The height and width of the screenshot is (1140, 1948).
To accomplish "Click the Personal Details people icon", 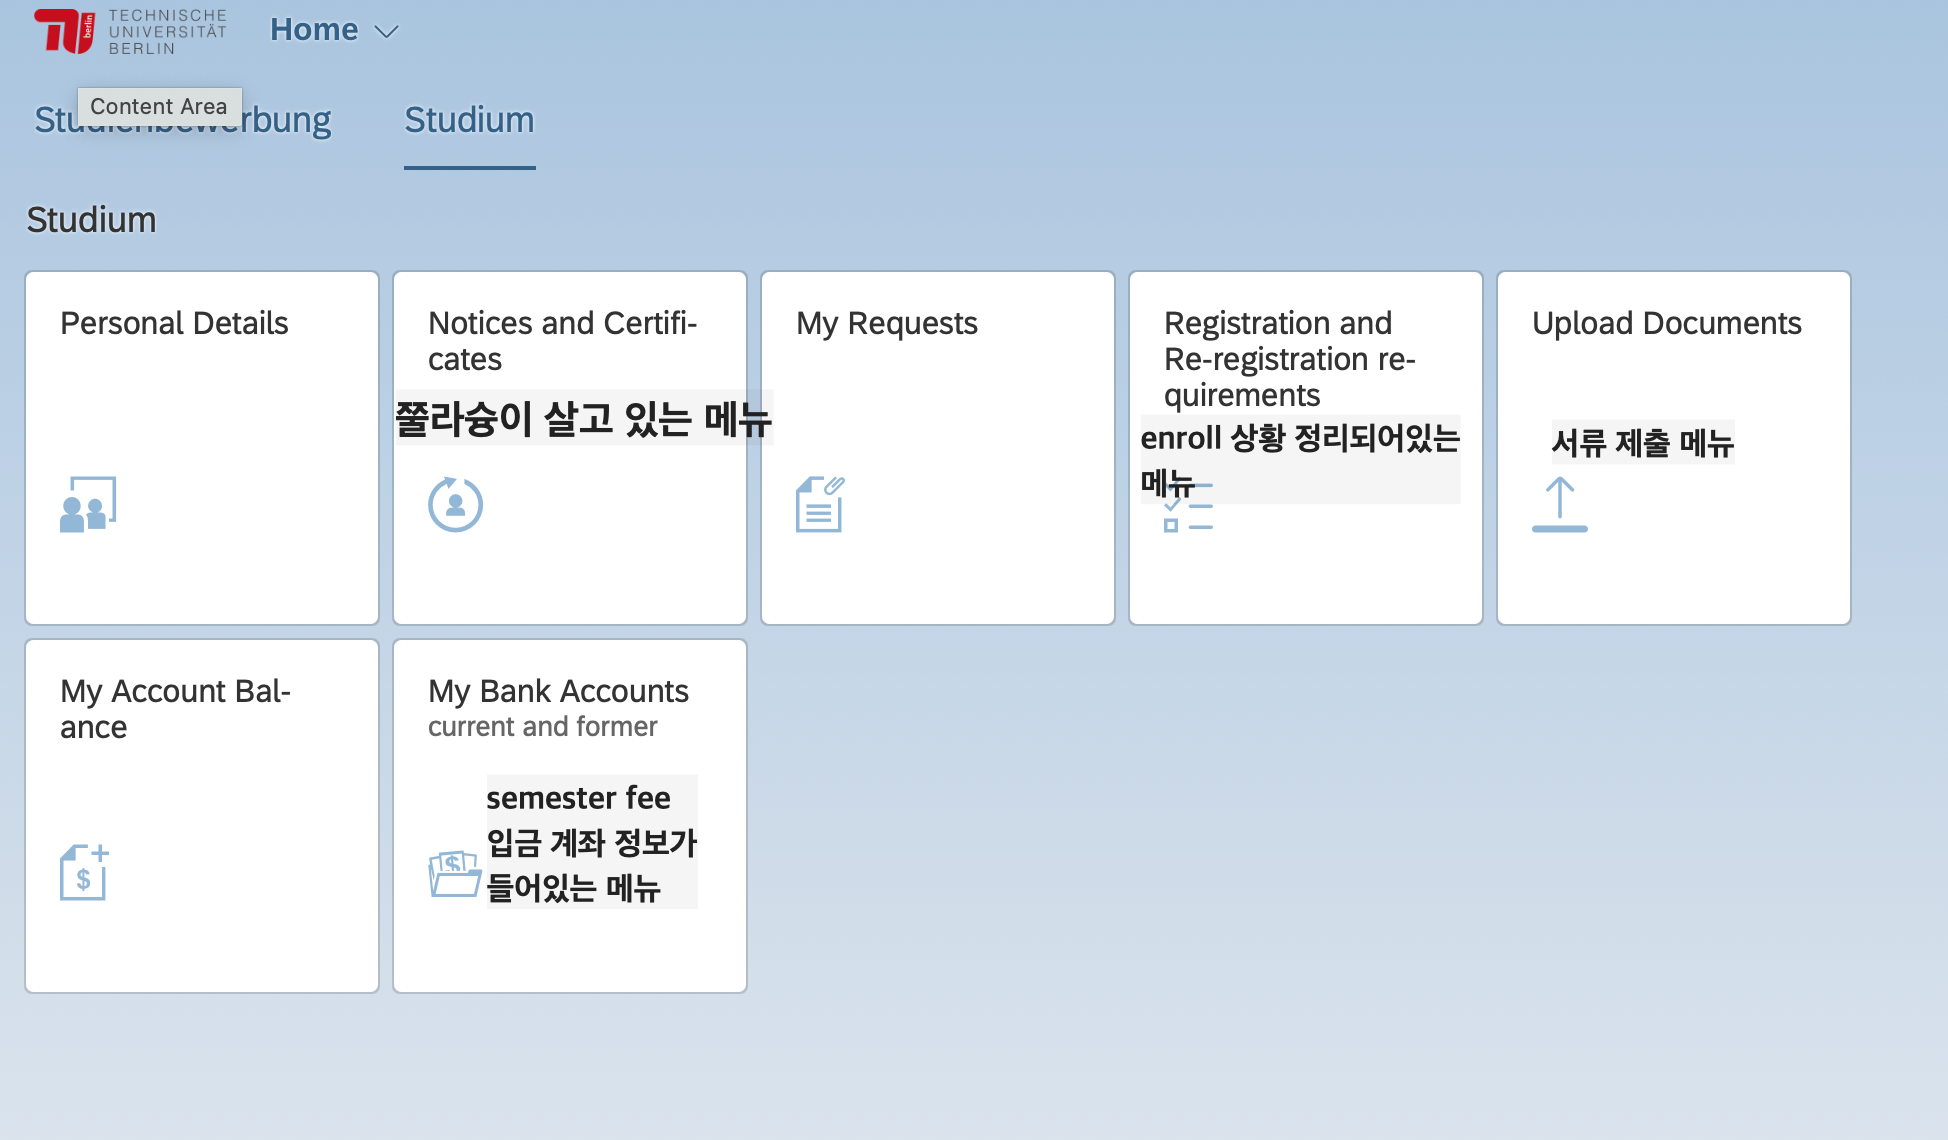I will (x=88, y=504).
